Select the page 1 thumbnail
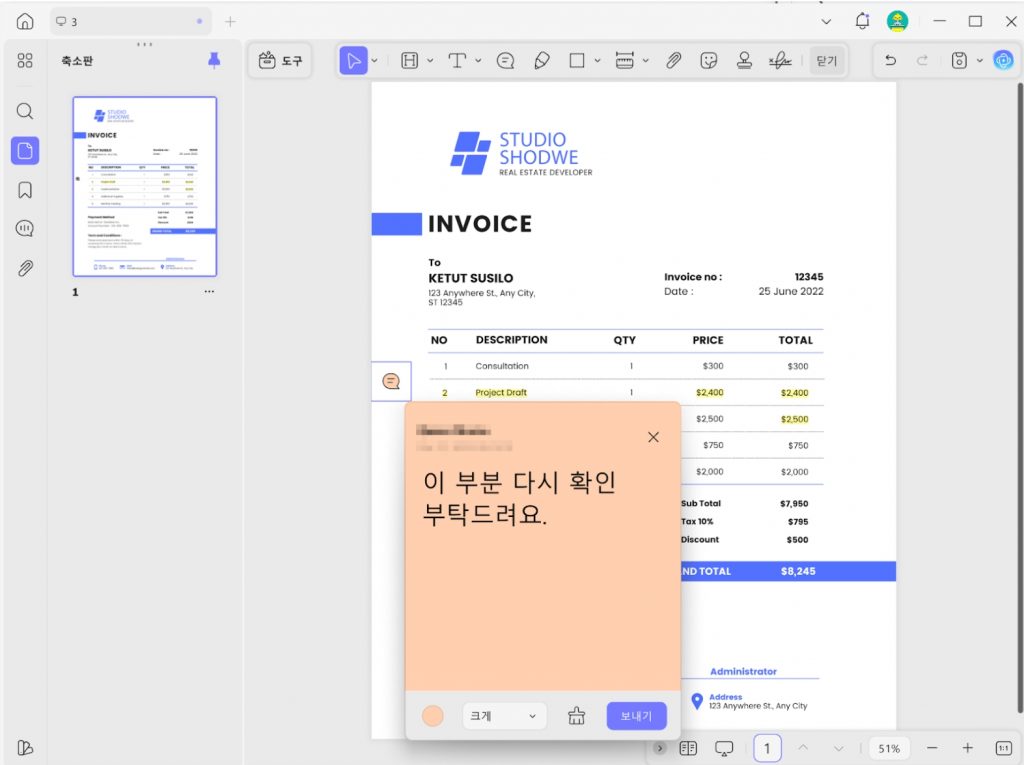 (144, 186)
